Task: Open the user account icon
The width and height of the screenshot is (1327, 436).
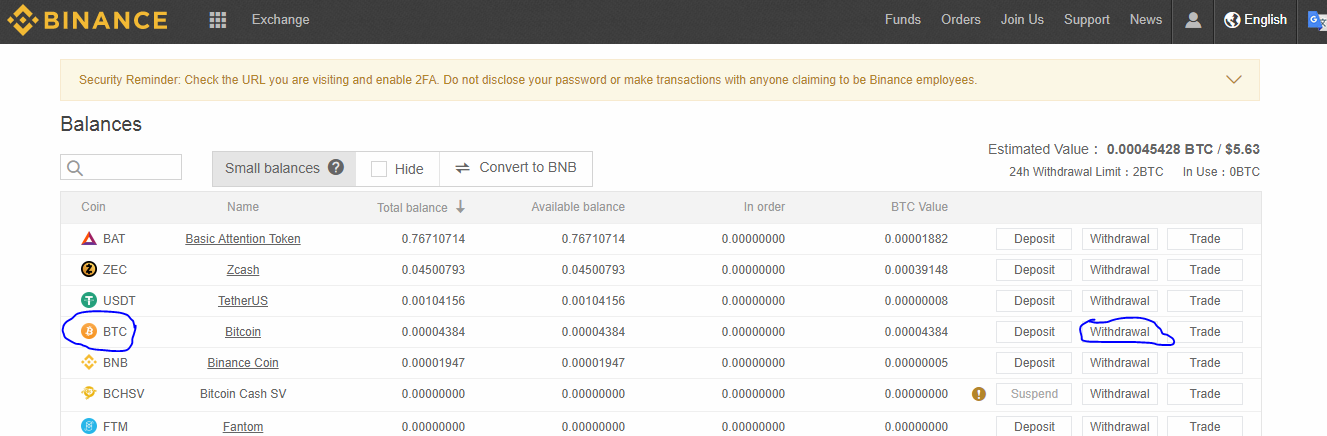Action: pyautogui.click(x=1193, y=20)
